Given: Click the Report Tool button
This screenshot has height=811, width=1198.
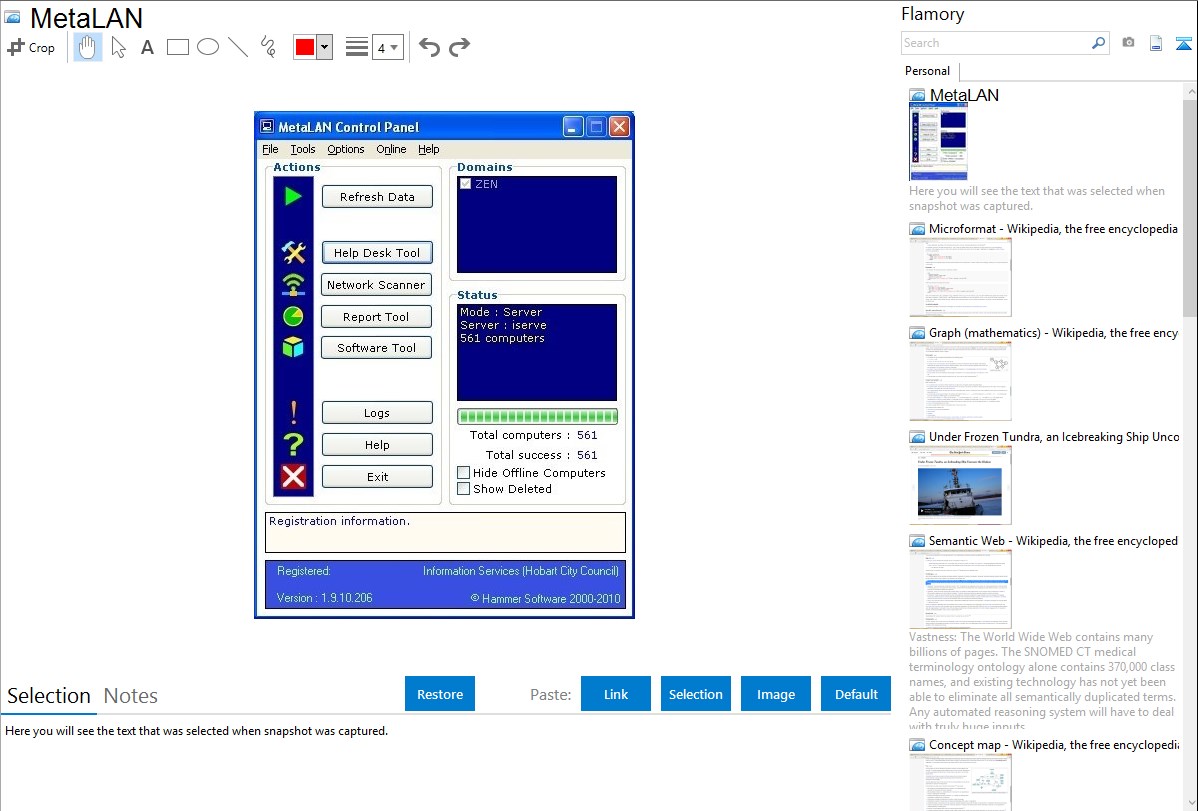Looking at the screenshot, I should point(376,316).
